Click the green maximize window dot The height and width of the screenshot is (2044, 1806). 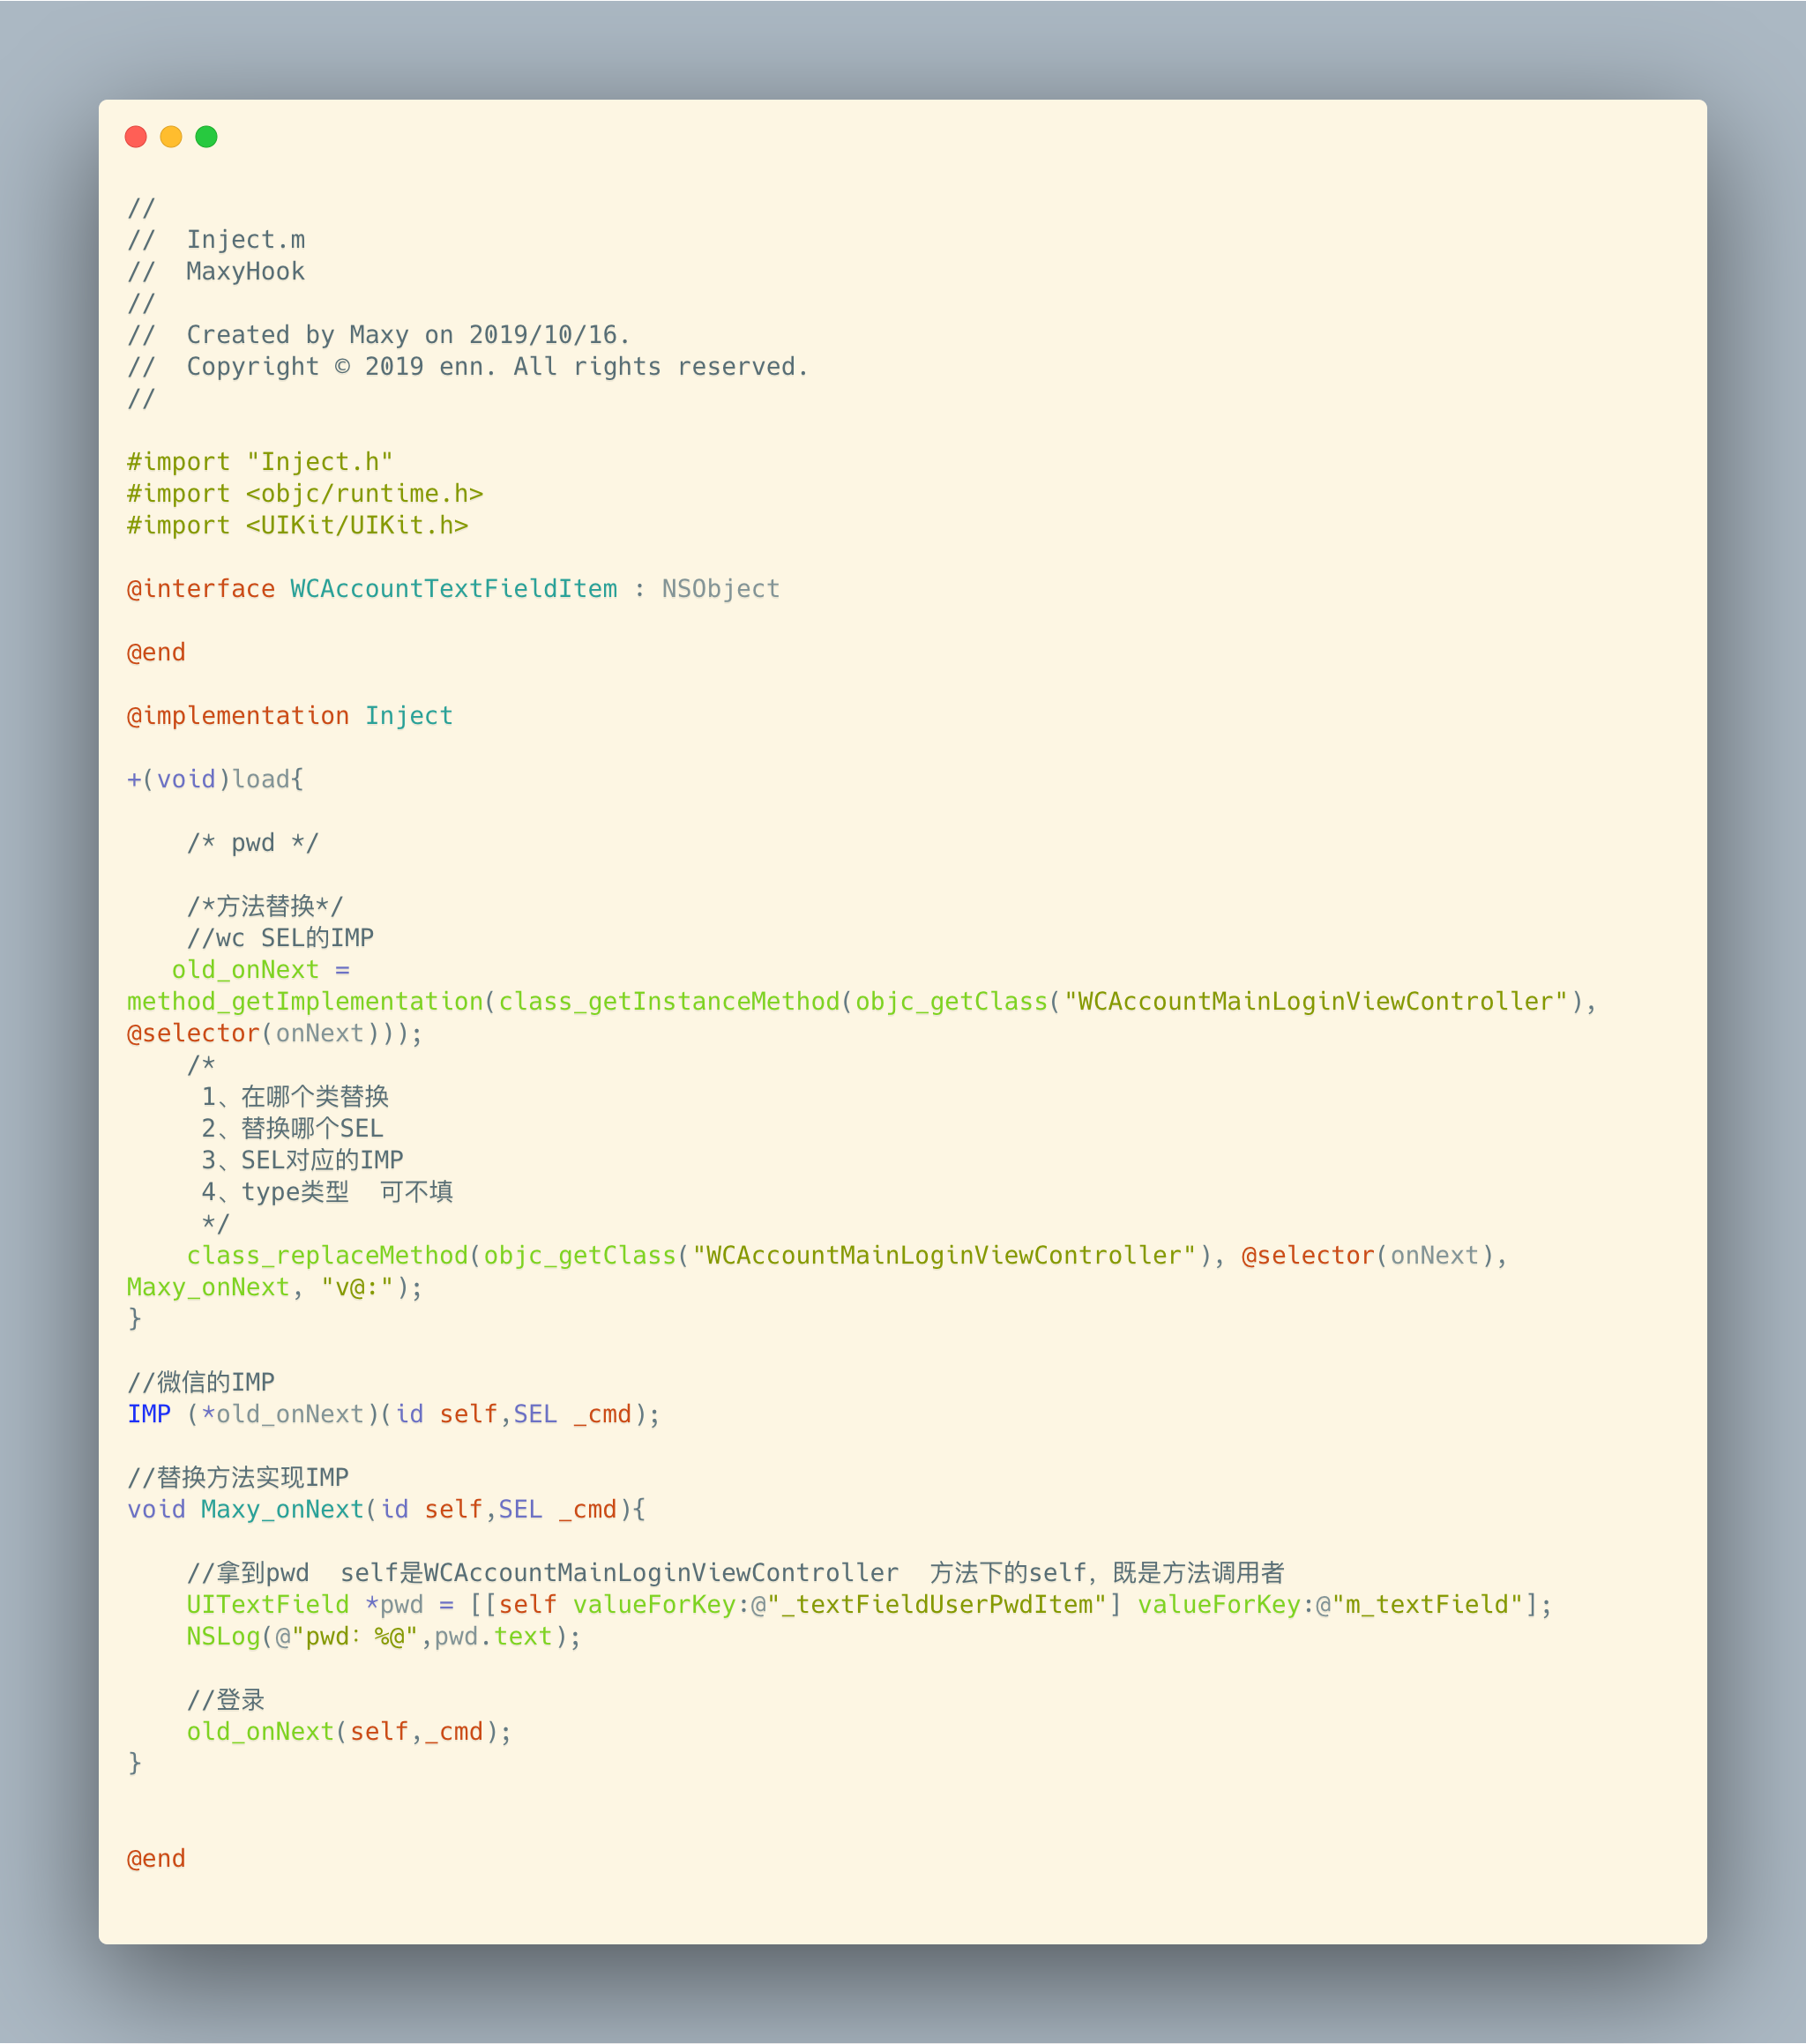coord(206,137)
